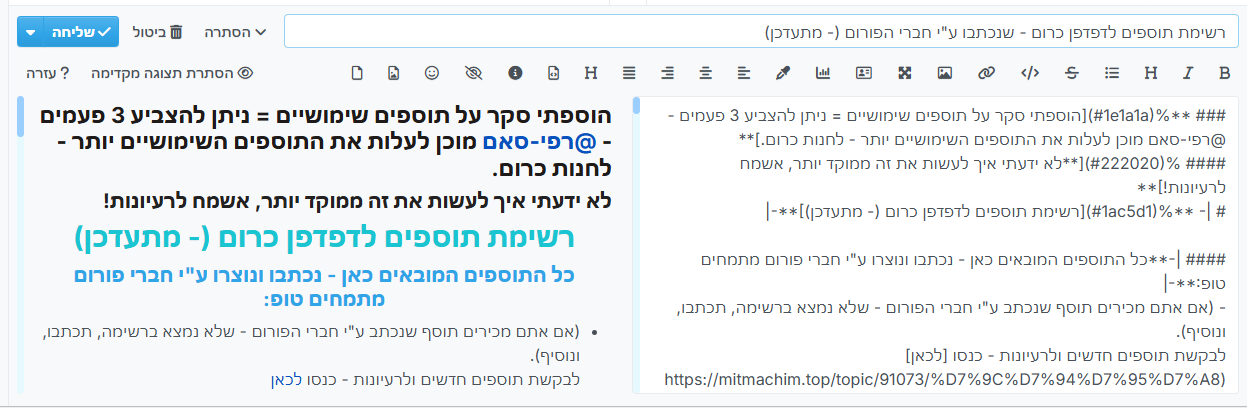Insert code block with the </> icon
The width and height of the screenshot is (1247, 408).
1030,72
